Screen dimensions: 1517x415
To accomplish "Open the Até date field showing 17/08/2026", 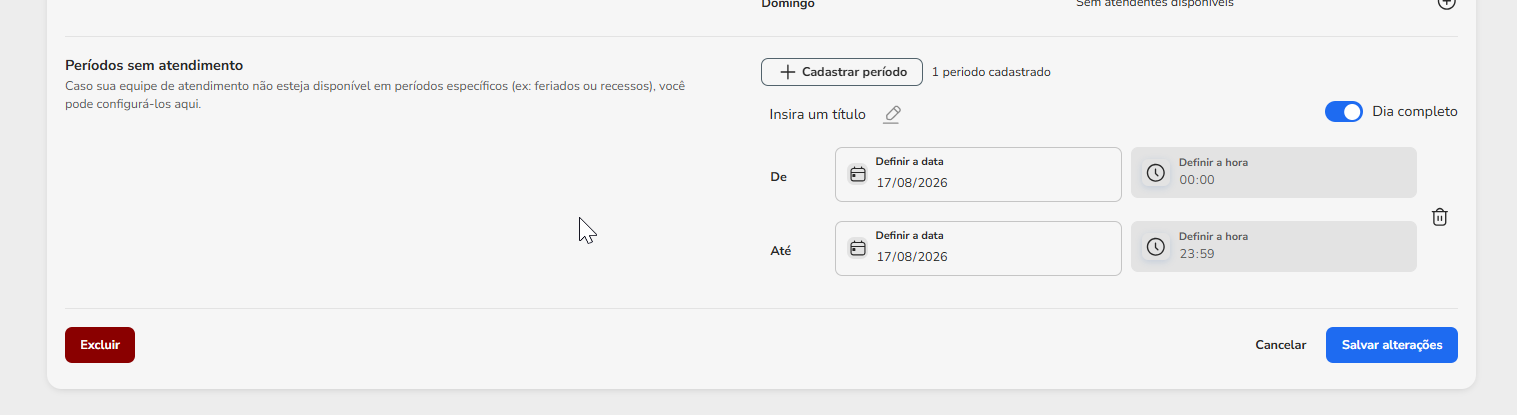I will point(978,248).
